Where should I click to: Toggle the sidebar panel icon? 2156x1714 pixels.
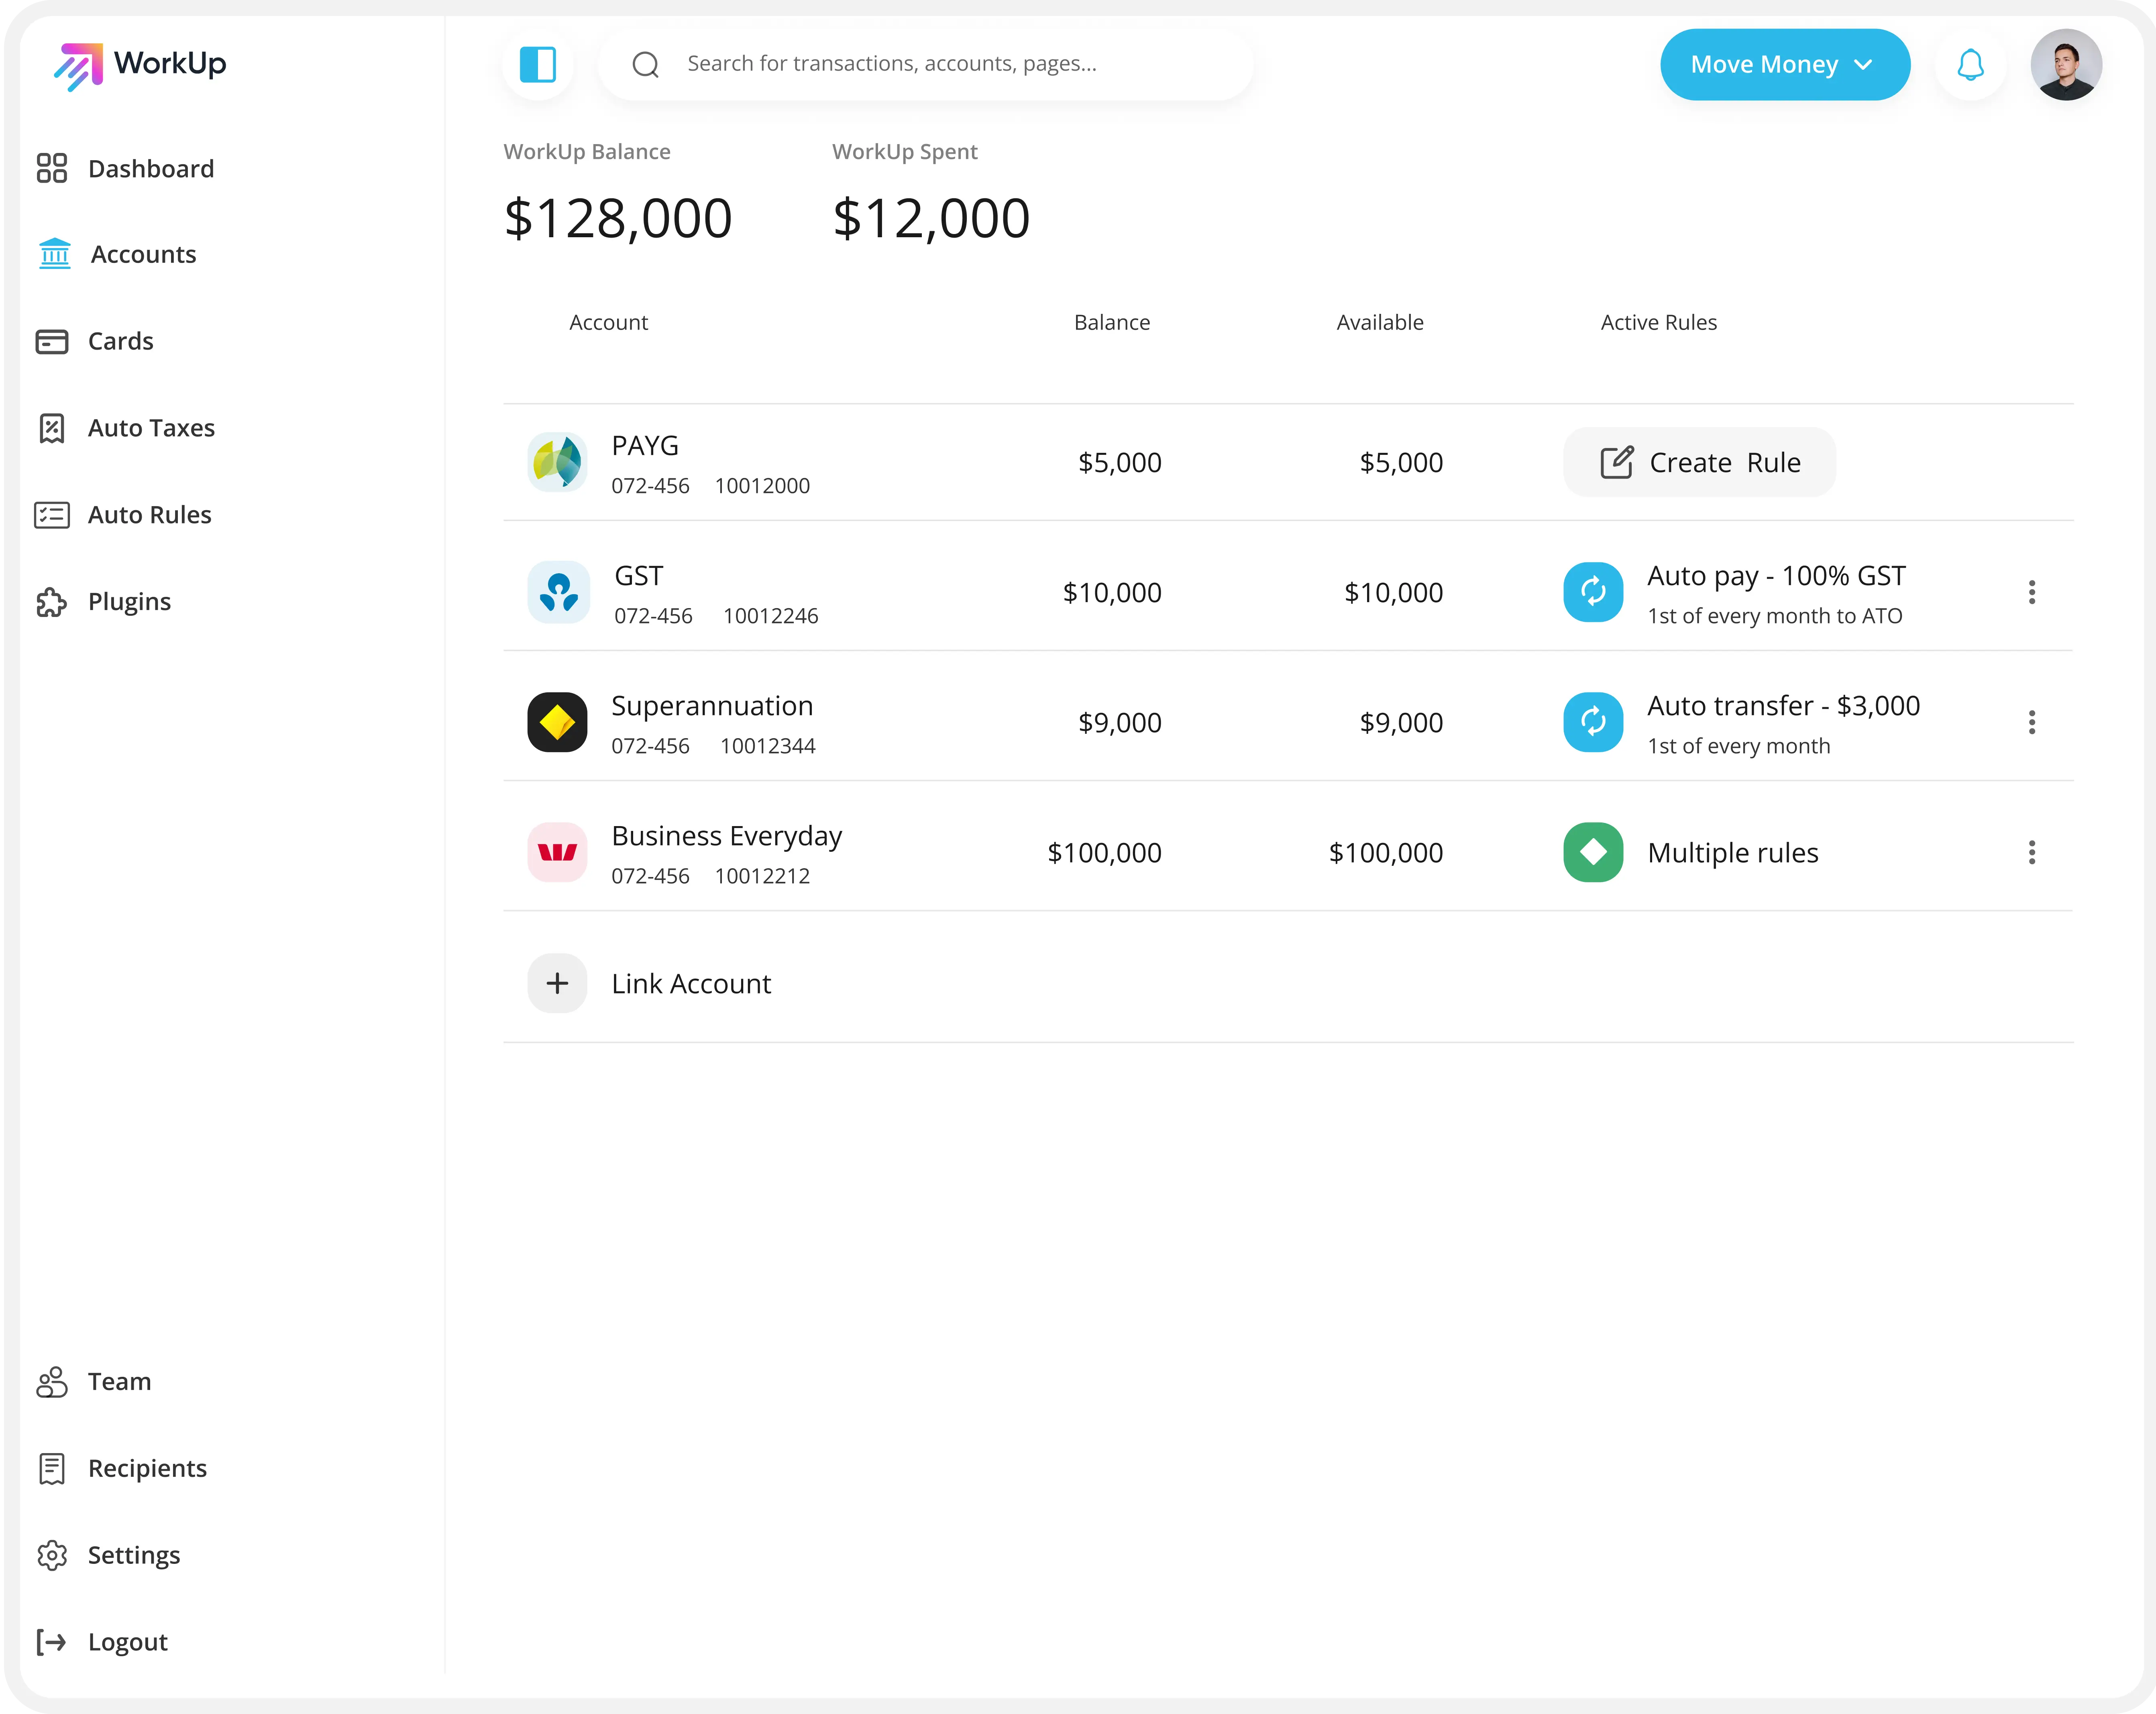[538, 65]
